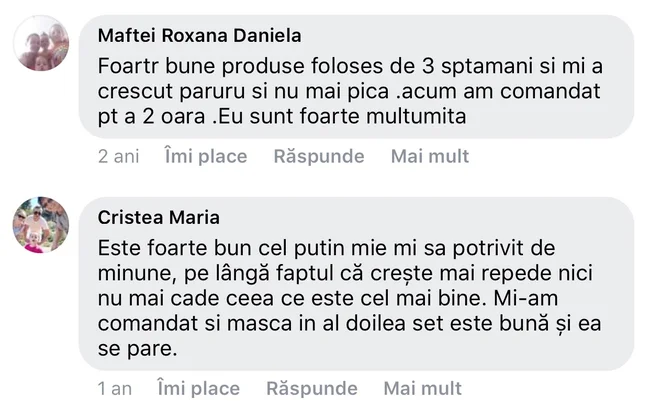The height and width of the screenshot is (410, 650).
Task: Open the '1 an' comment timestamp
Action: [115, 388]
